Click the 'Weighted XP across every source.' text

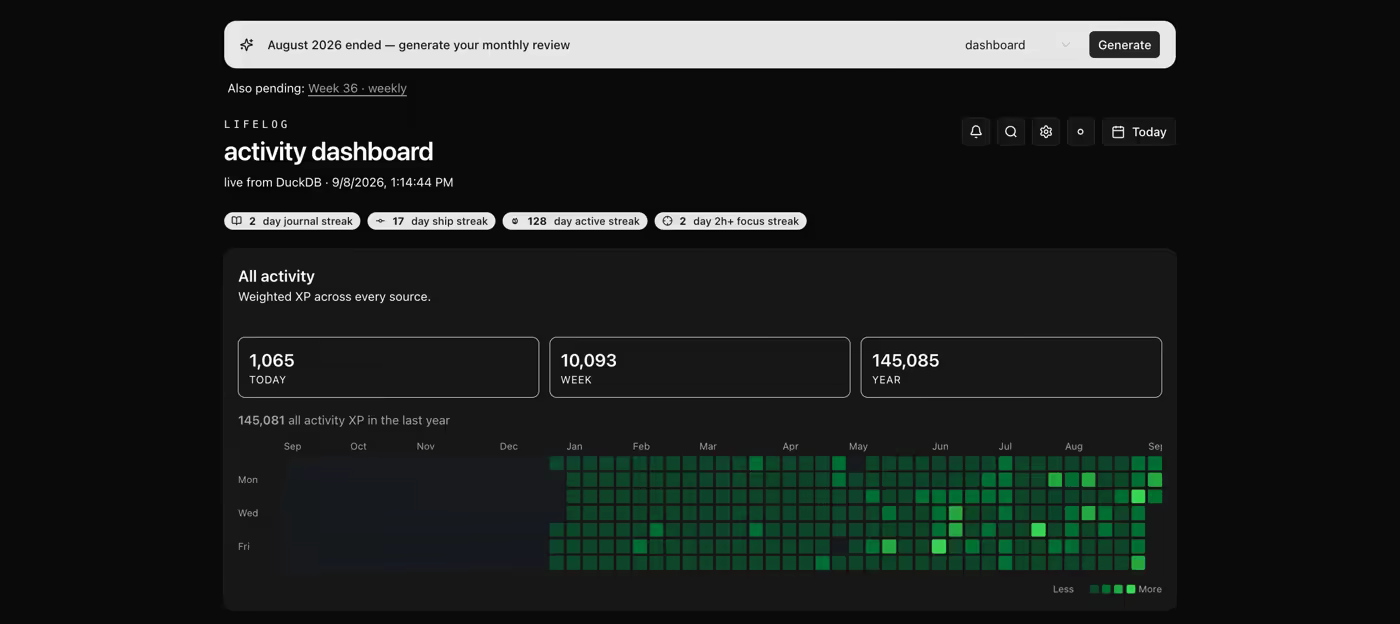coord(334,297)
